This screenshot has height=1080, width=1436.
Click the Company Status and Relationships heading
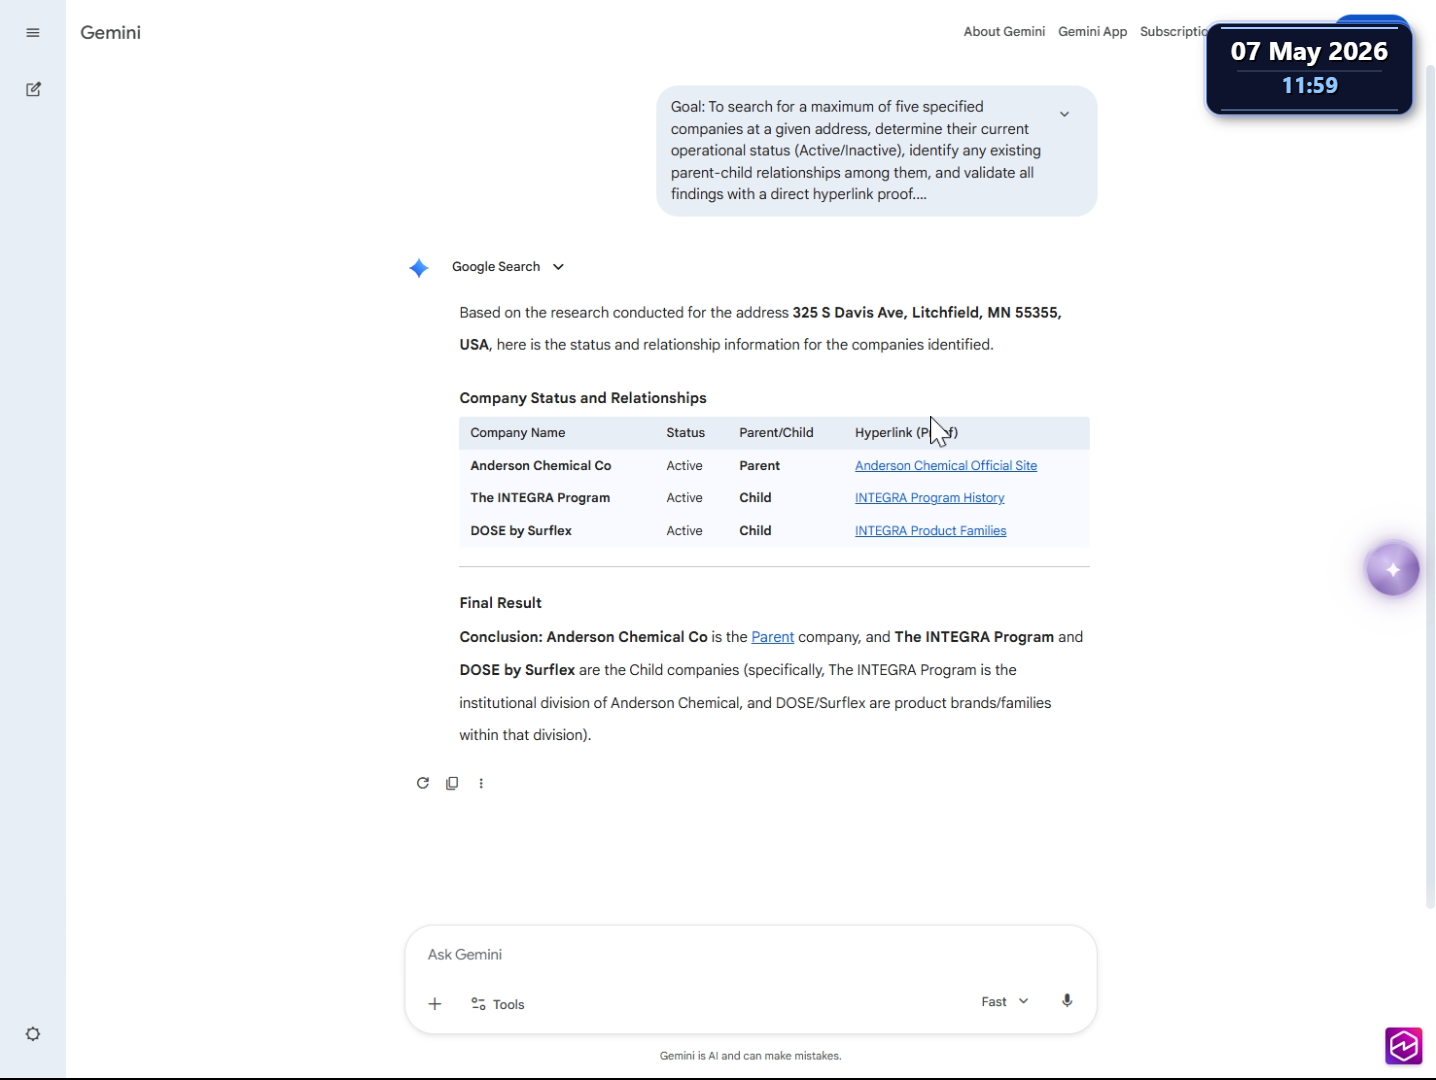coord(583,398)
